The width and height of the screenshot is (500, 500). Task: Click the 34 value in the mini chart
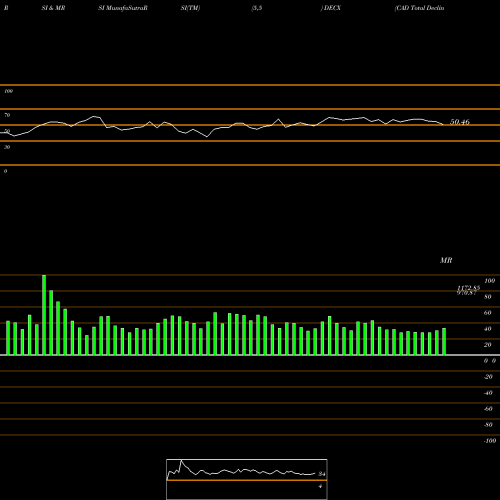click(322, 474)
